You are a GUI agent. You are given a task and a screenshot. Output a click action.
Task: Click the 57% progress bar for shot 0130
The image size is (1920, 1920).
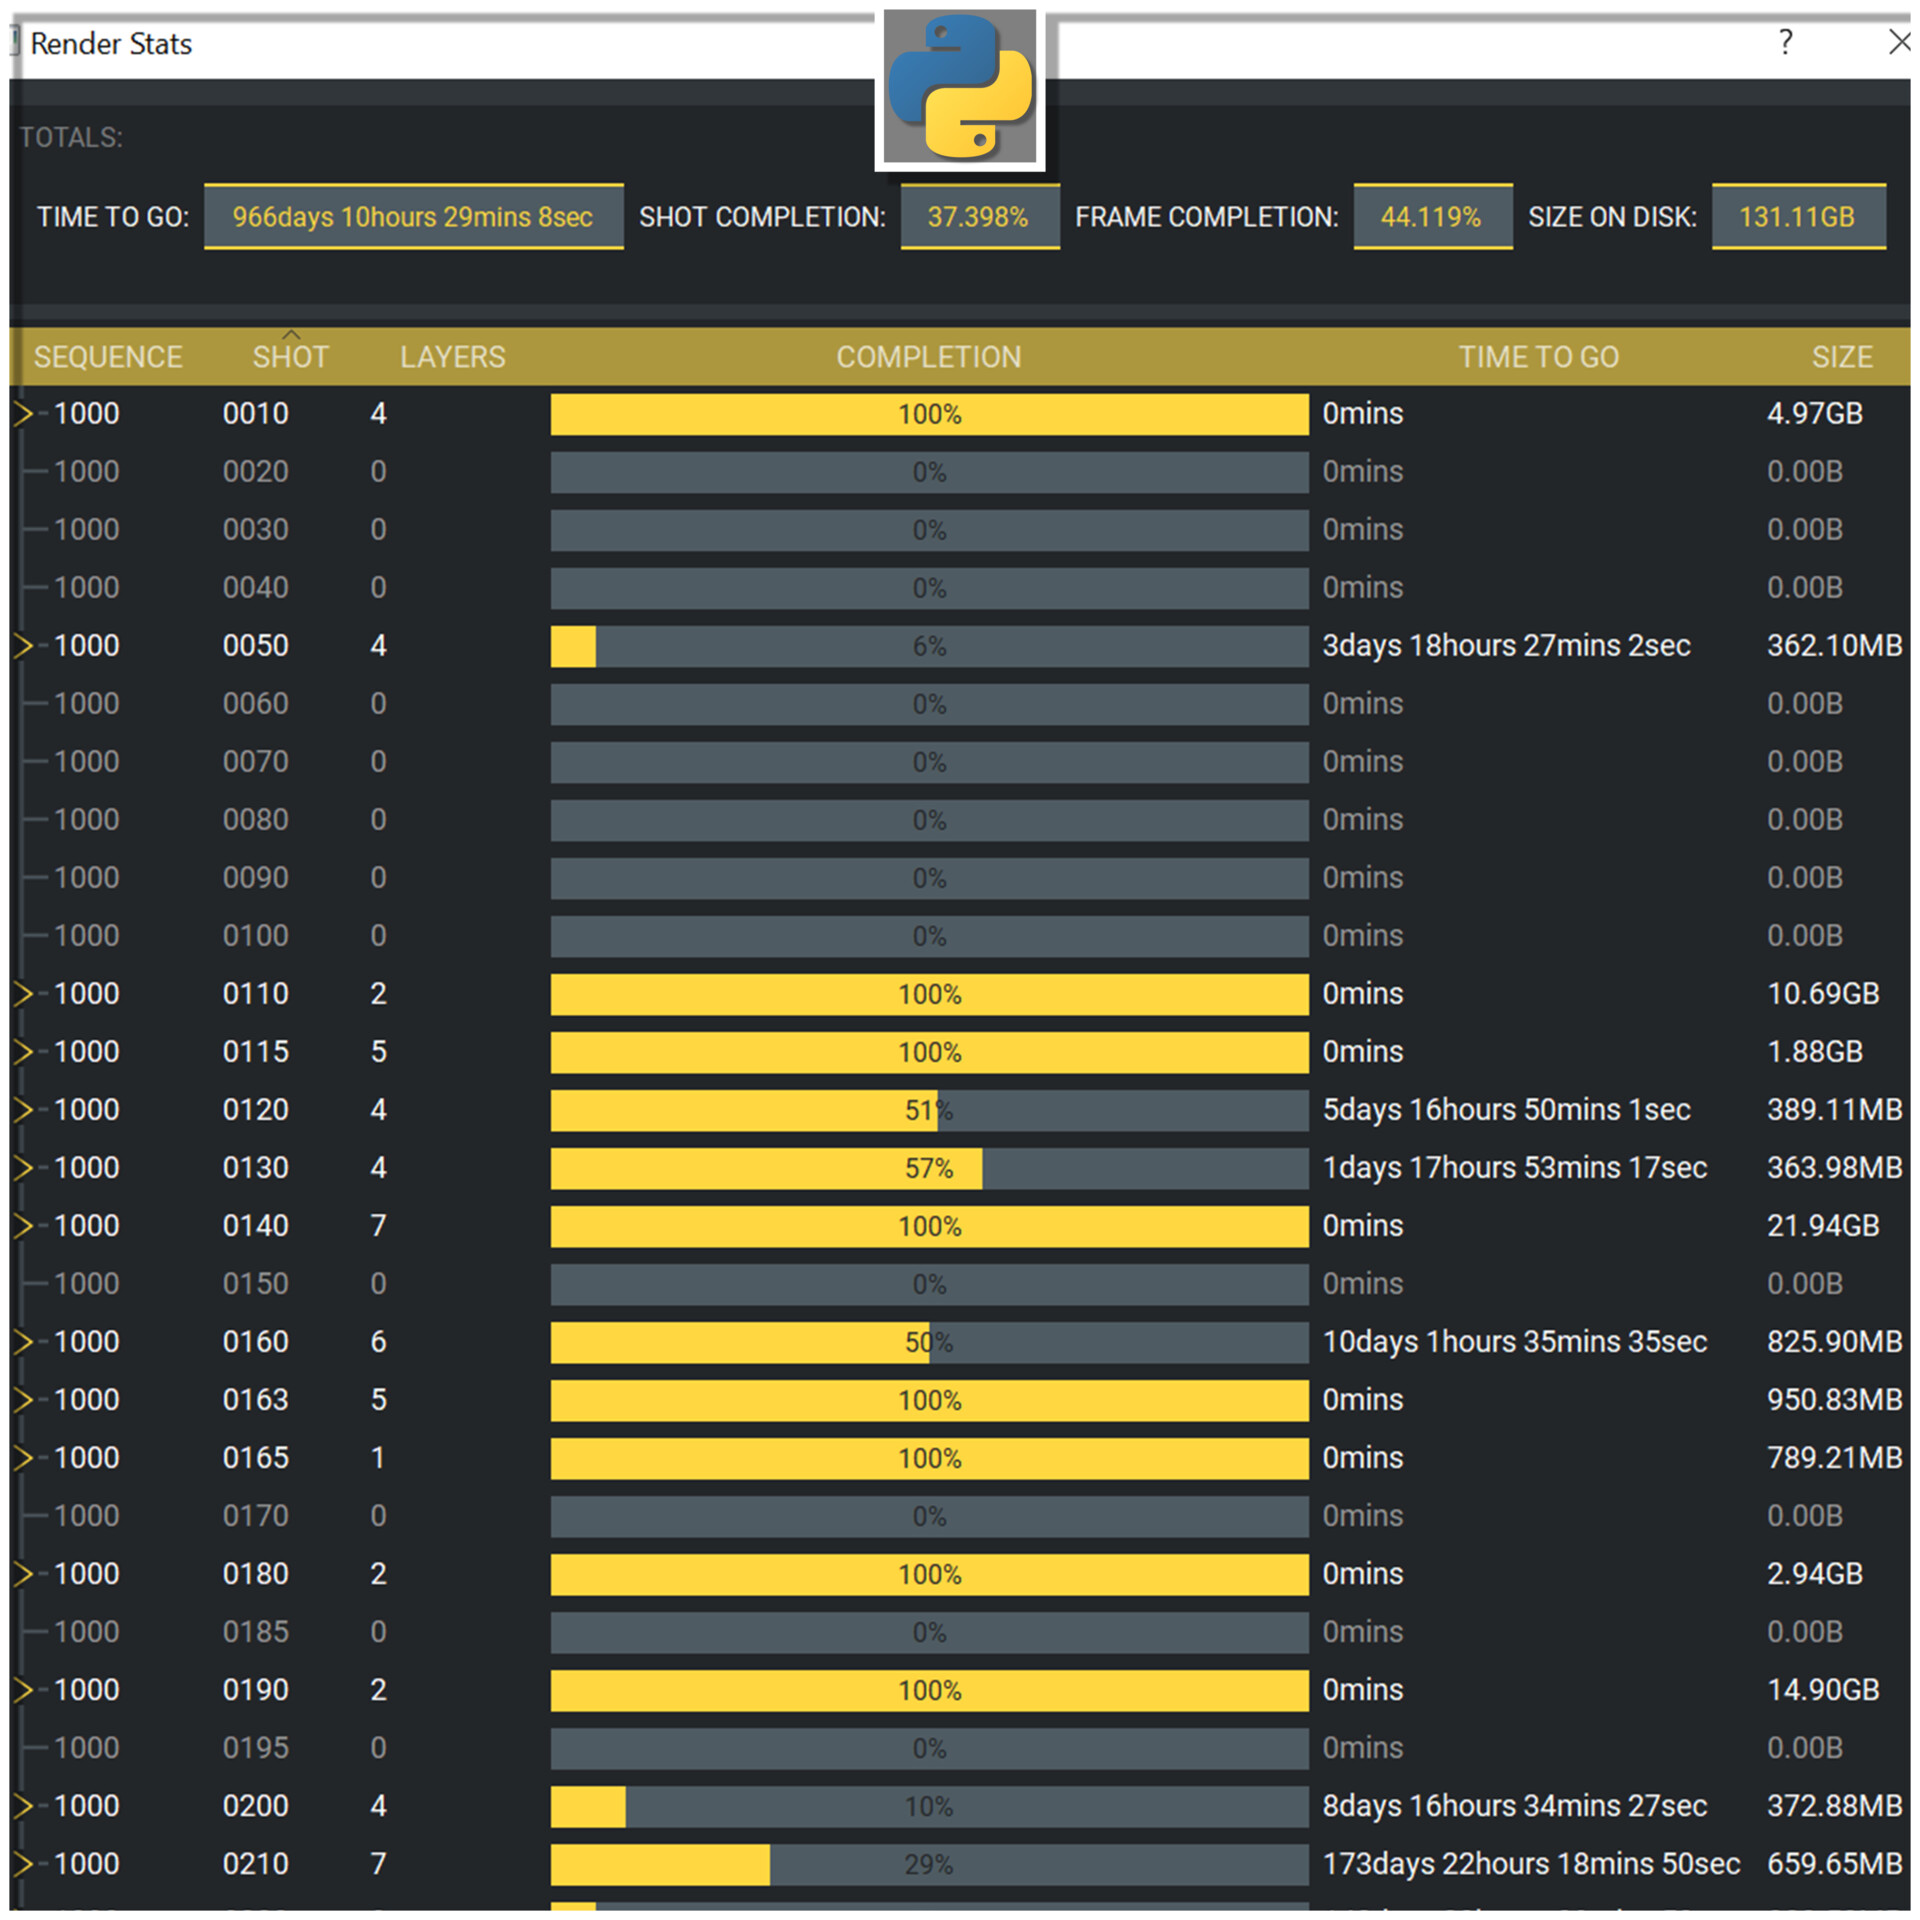pyautogui.click(x=928, y=1168)
